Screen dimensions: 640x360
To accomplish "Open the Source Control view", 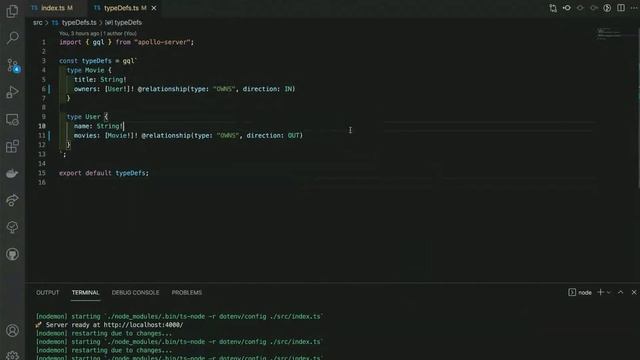I will pos(12,65).
